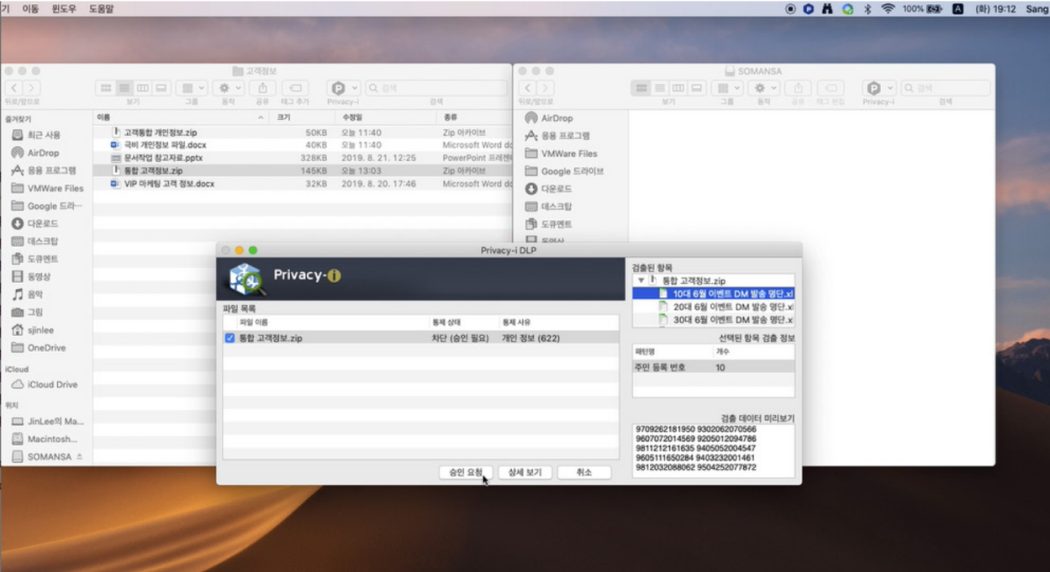Collapse the 통합 고객정보.zip tree in detected items
This screenshot has height=572, width=1050.
641,281
